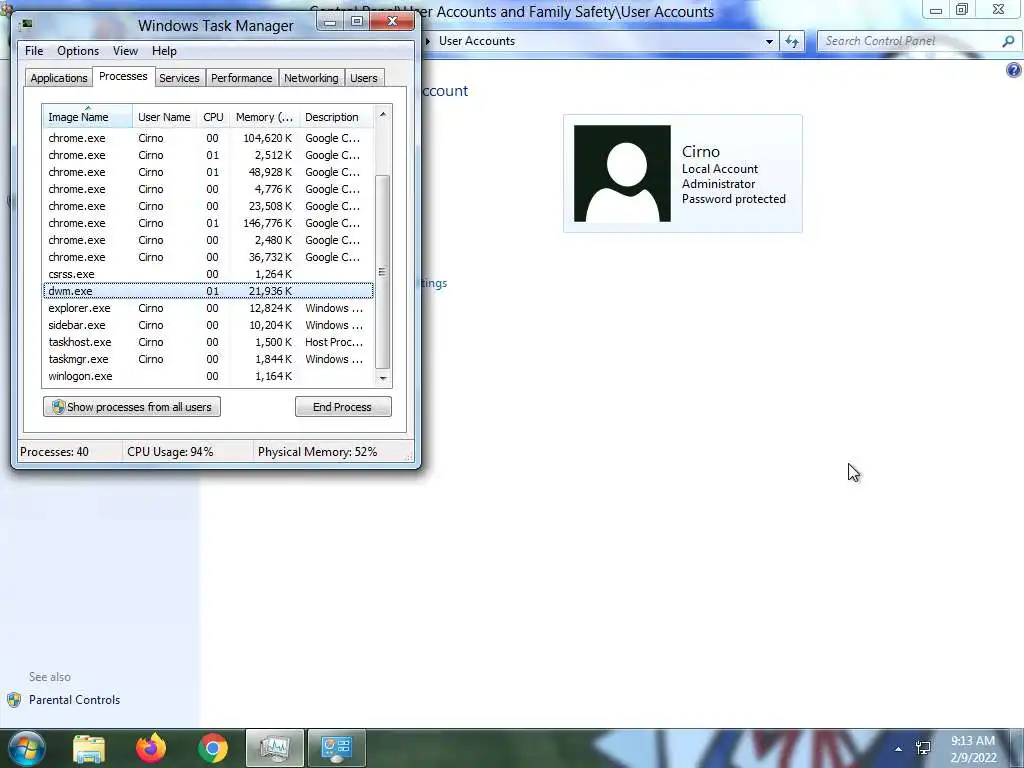The image size is (1024, 768).
Task: Click refresh button beside address bar
Action: tap(792, 41)
